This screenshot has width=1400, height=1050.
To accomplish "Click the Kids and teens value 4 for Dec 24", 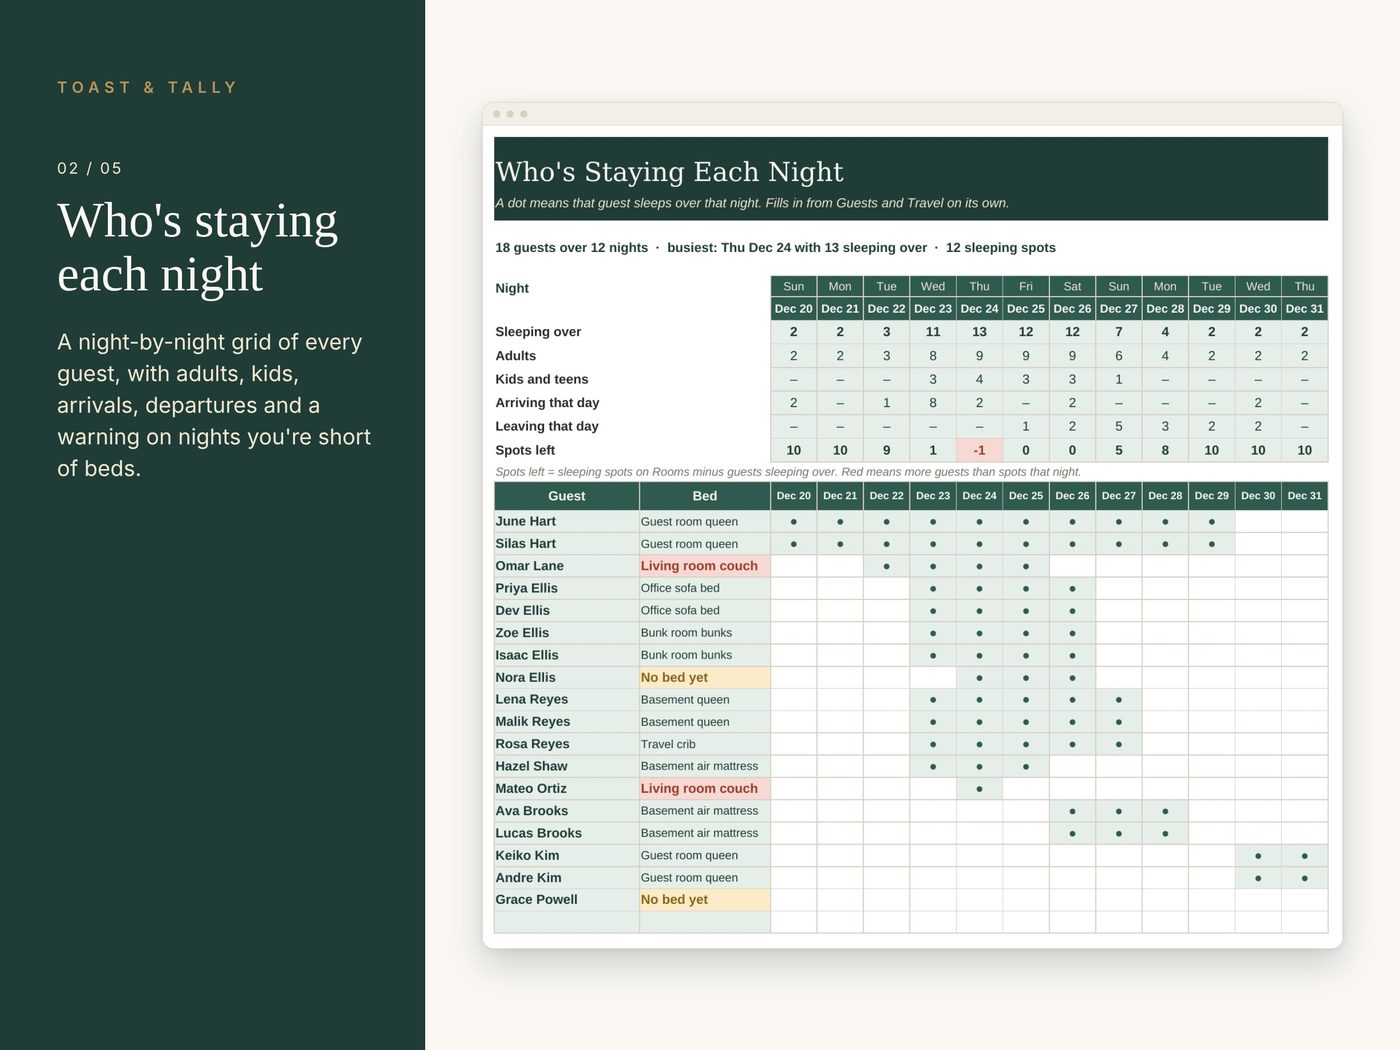I will pyautogui.click(x=979, y=379).
